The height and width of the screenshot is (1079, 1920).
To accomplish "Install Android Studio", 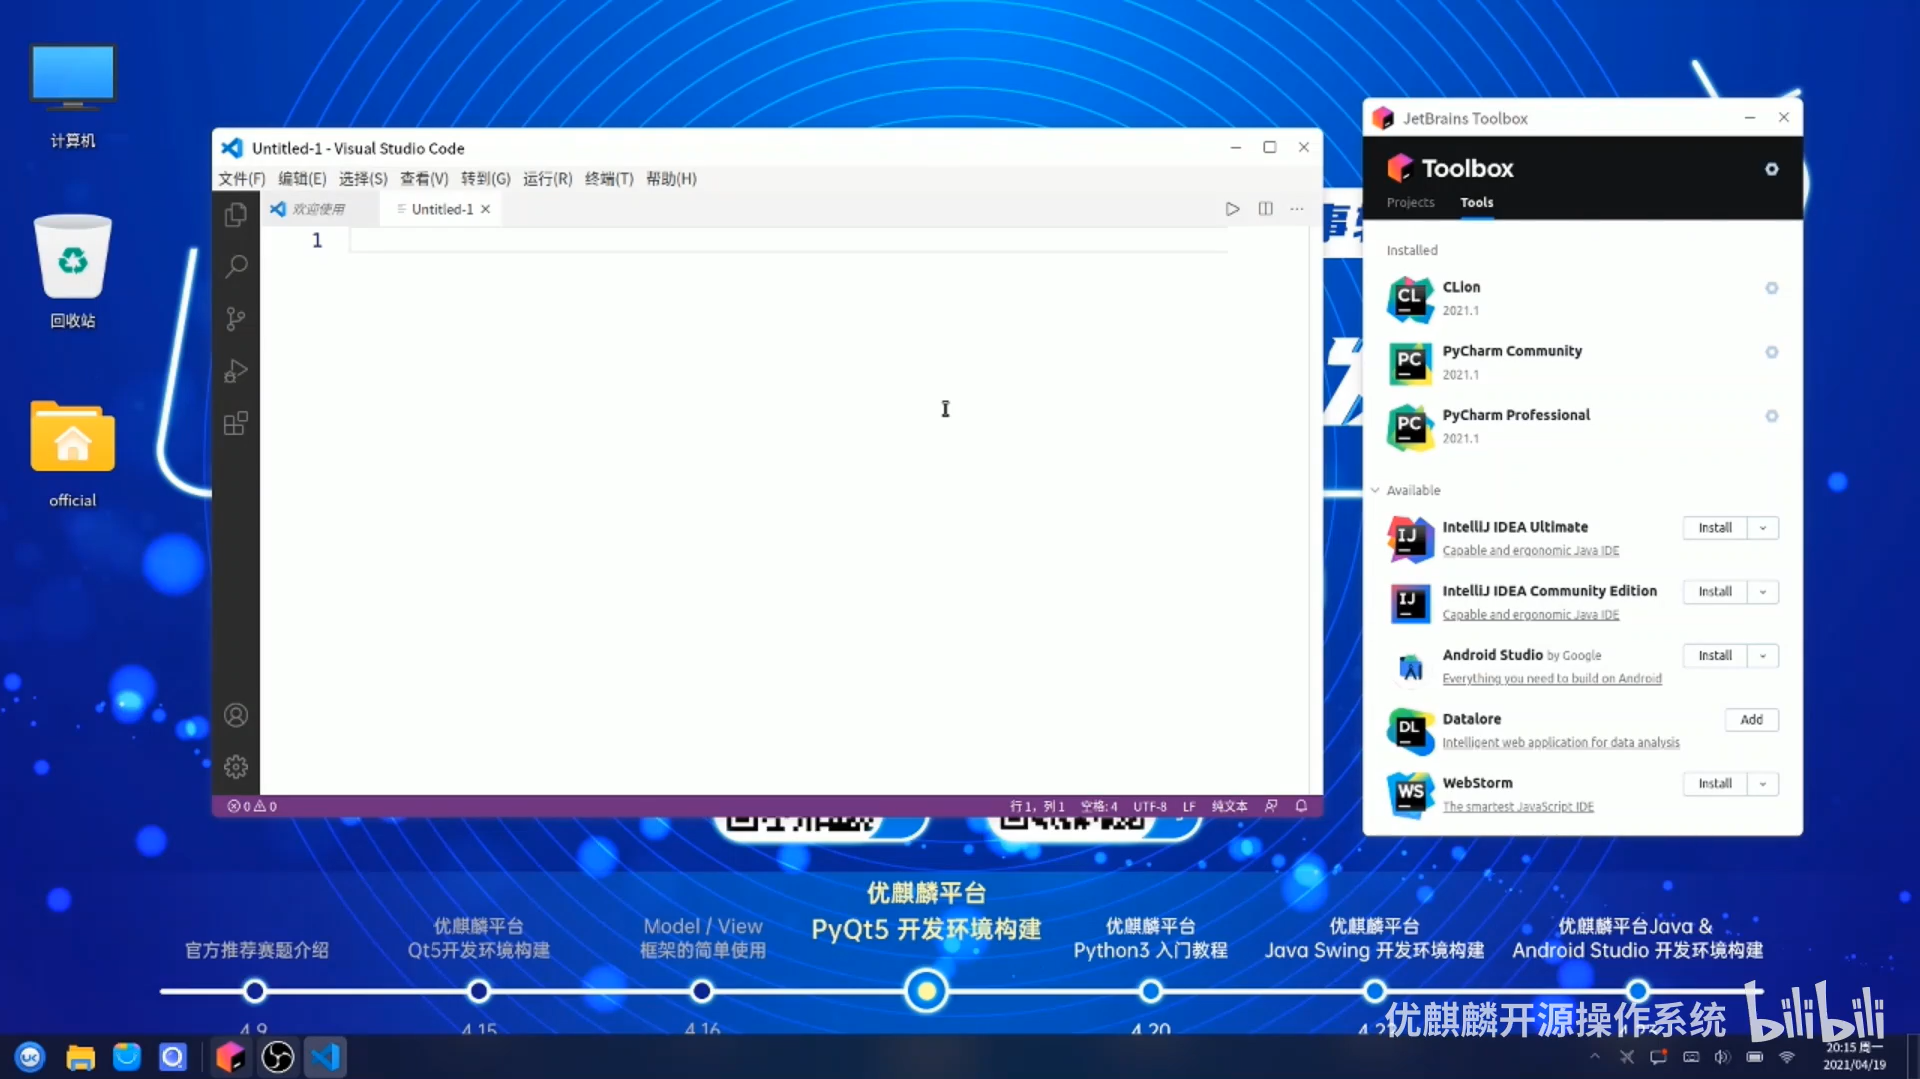I will tap(1715, 656).
